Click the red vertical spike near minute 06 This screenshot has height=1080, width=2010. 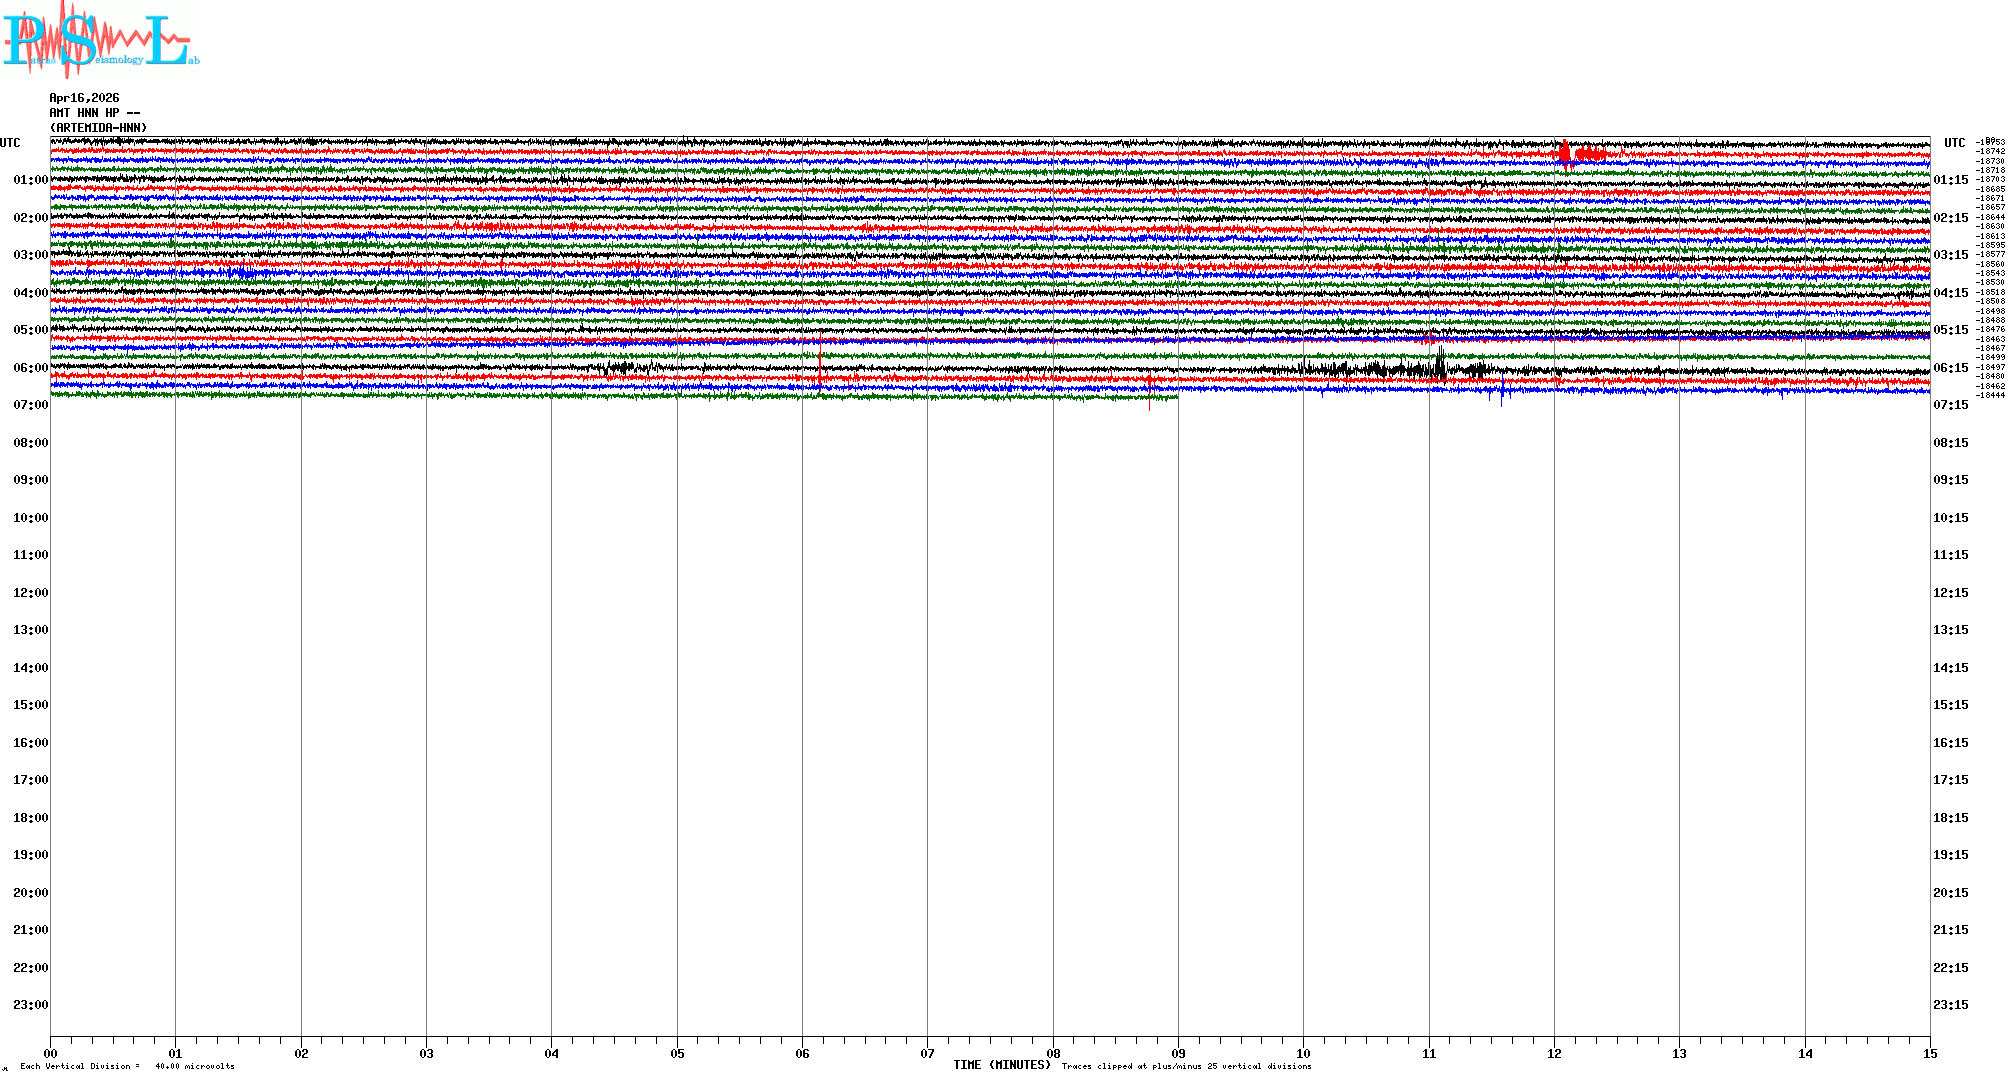(x=821, y=358)
